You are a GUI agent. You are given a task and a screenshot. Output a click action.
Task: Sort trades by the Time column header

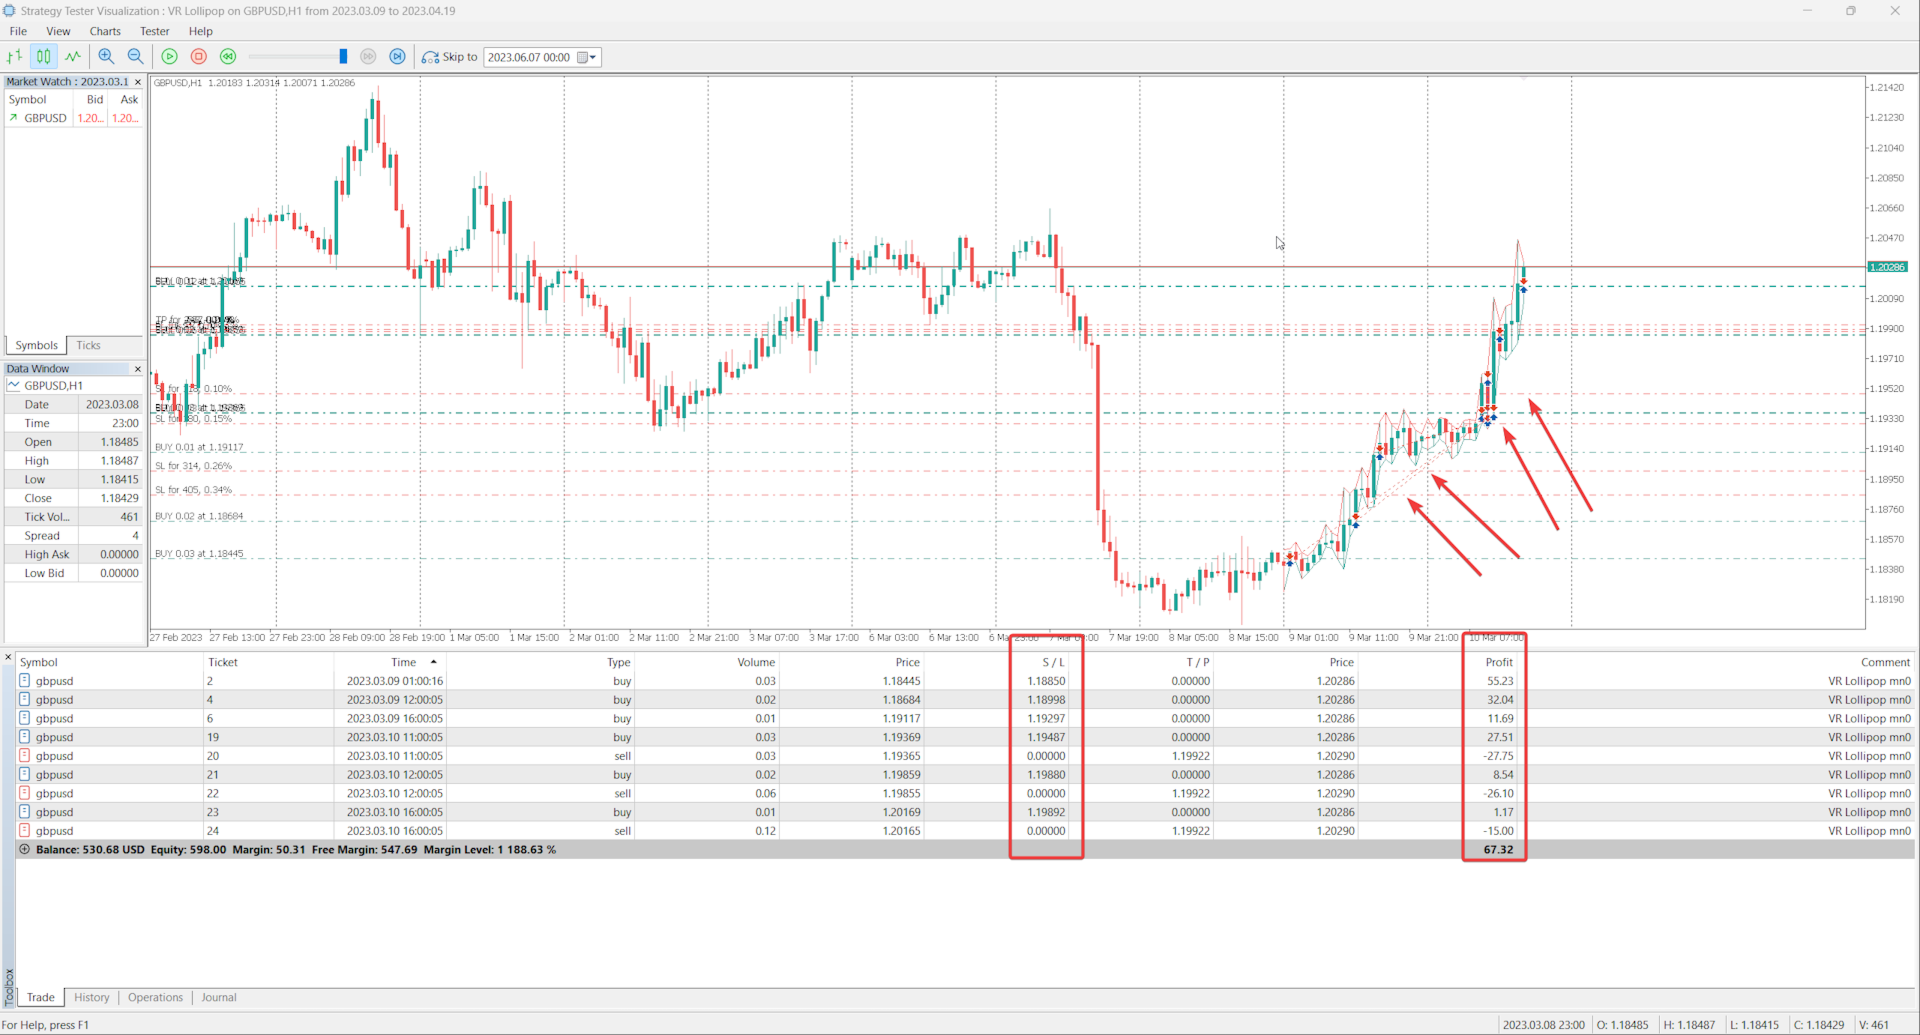[x=404, y=662]
